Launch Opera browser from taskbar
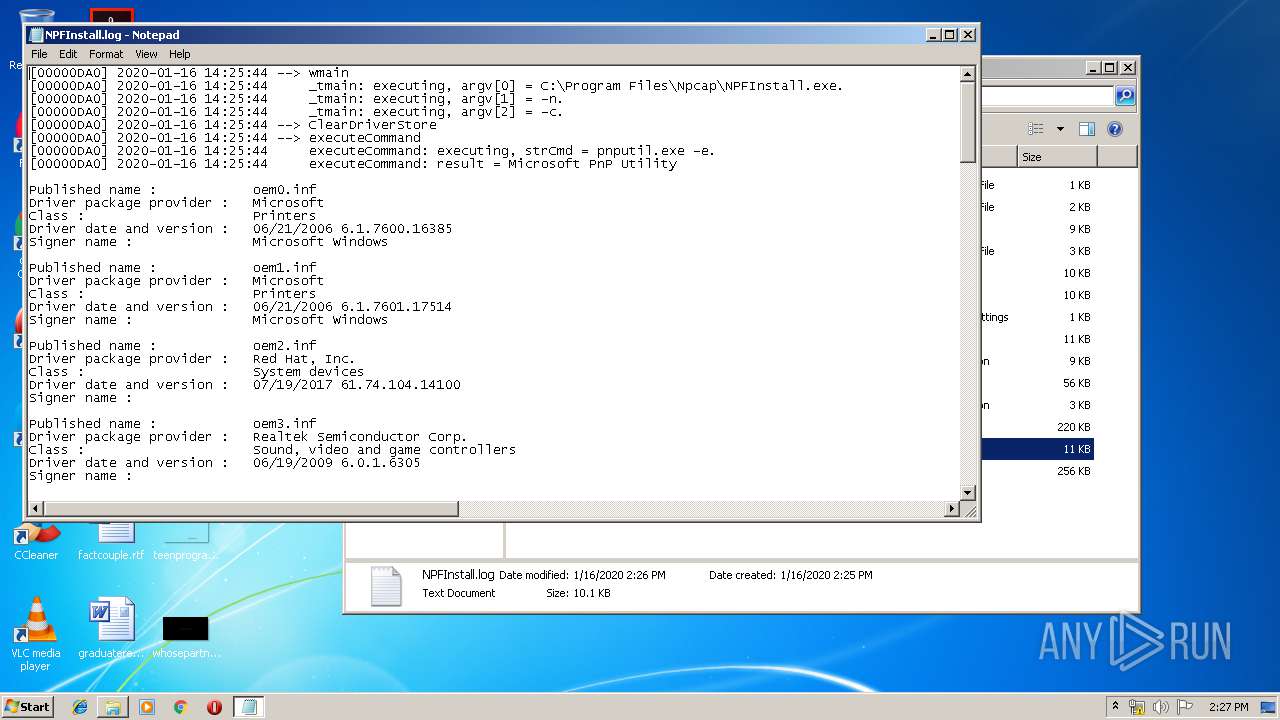 [x=214, y=706]
